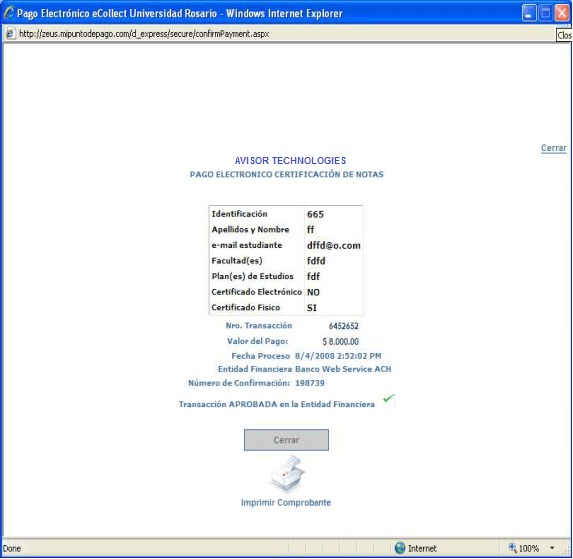Click the Nro. Transacción label

259,326
